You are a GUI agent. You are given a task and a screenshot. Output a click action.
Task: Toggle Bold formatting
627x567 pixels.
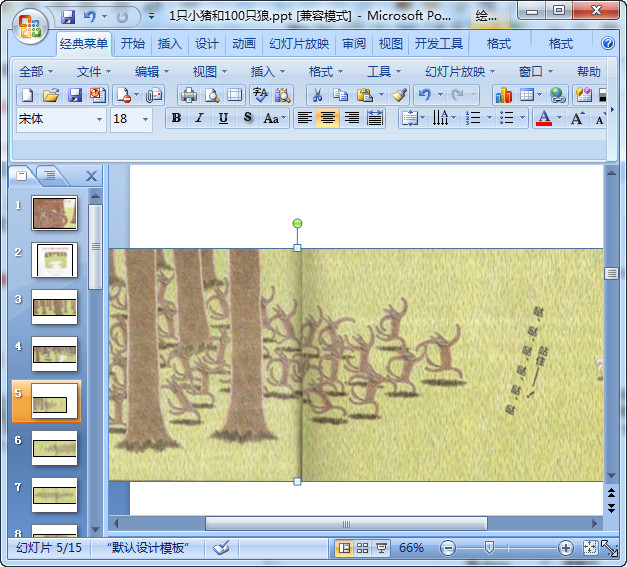176,118
